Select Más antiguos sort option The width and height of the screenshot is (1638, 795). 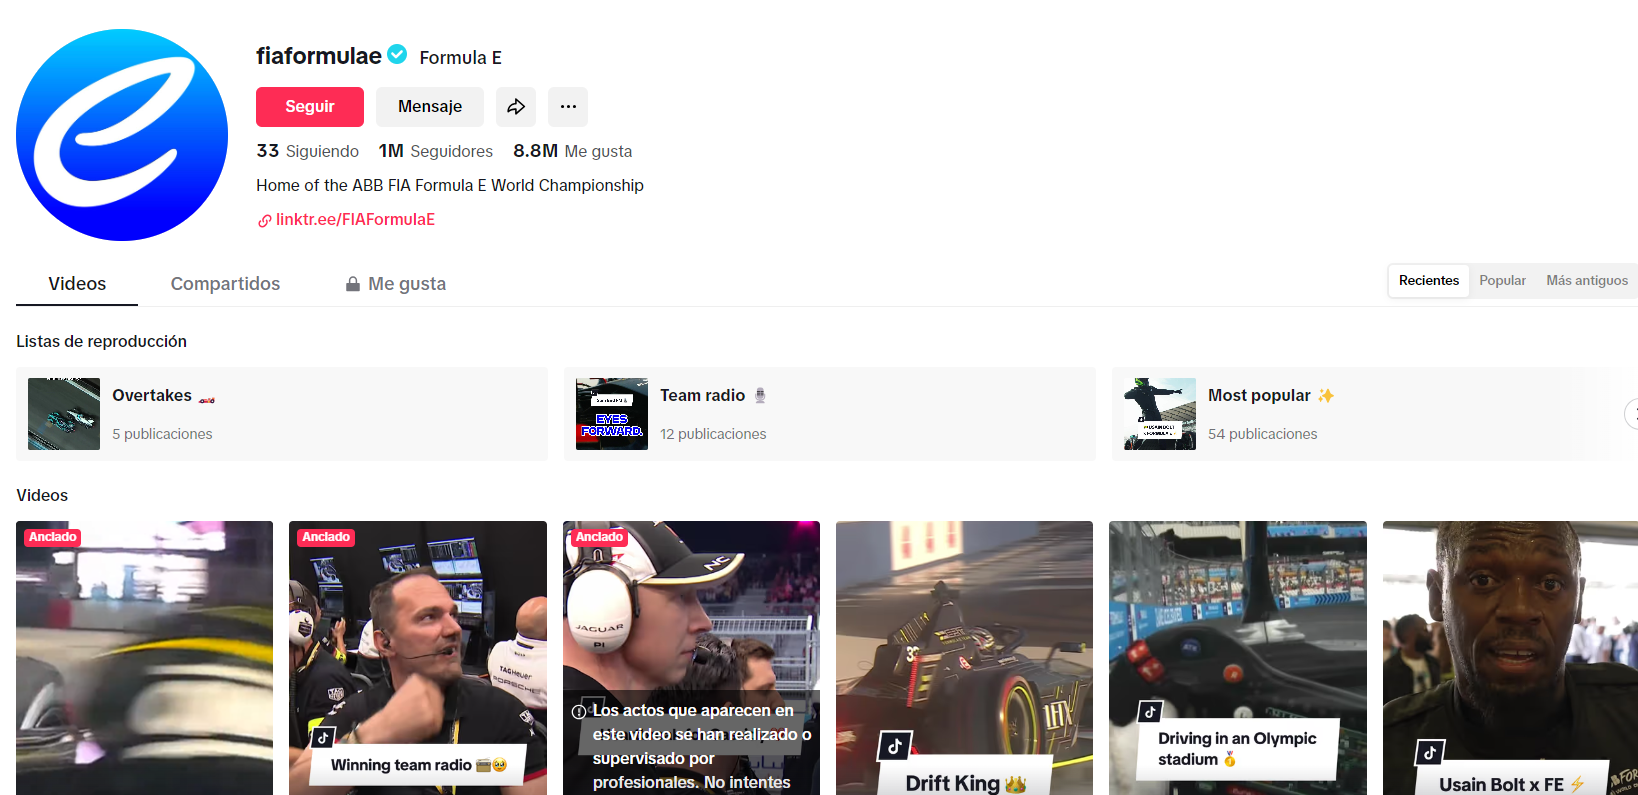(x=1587, y=281)
